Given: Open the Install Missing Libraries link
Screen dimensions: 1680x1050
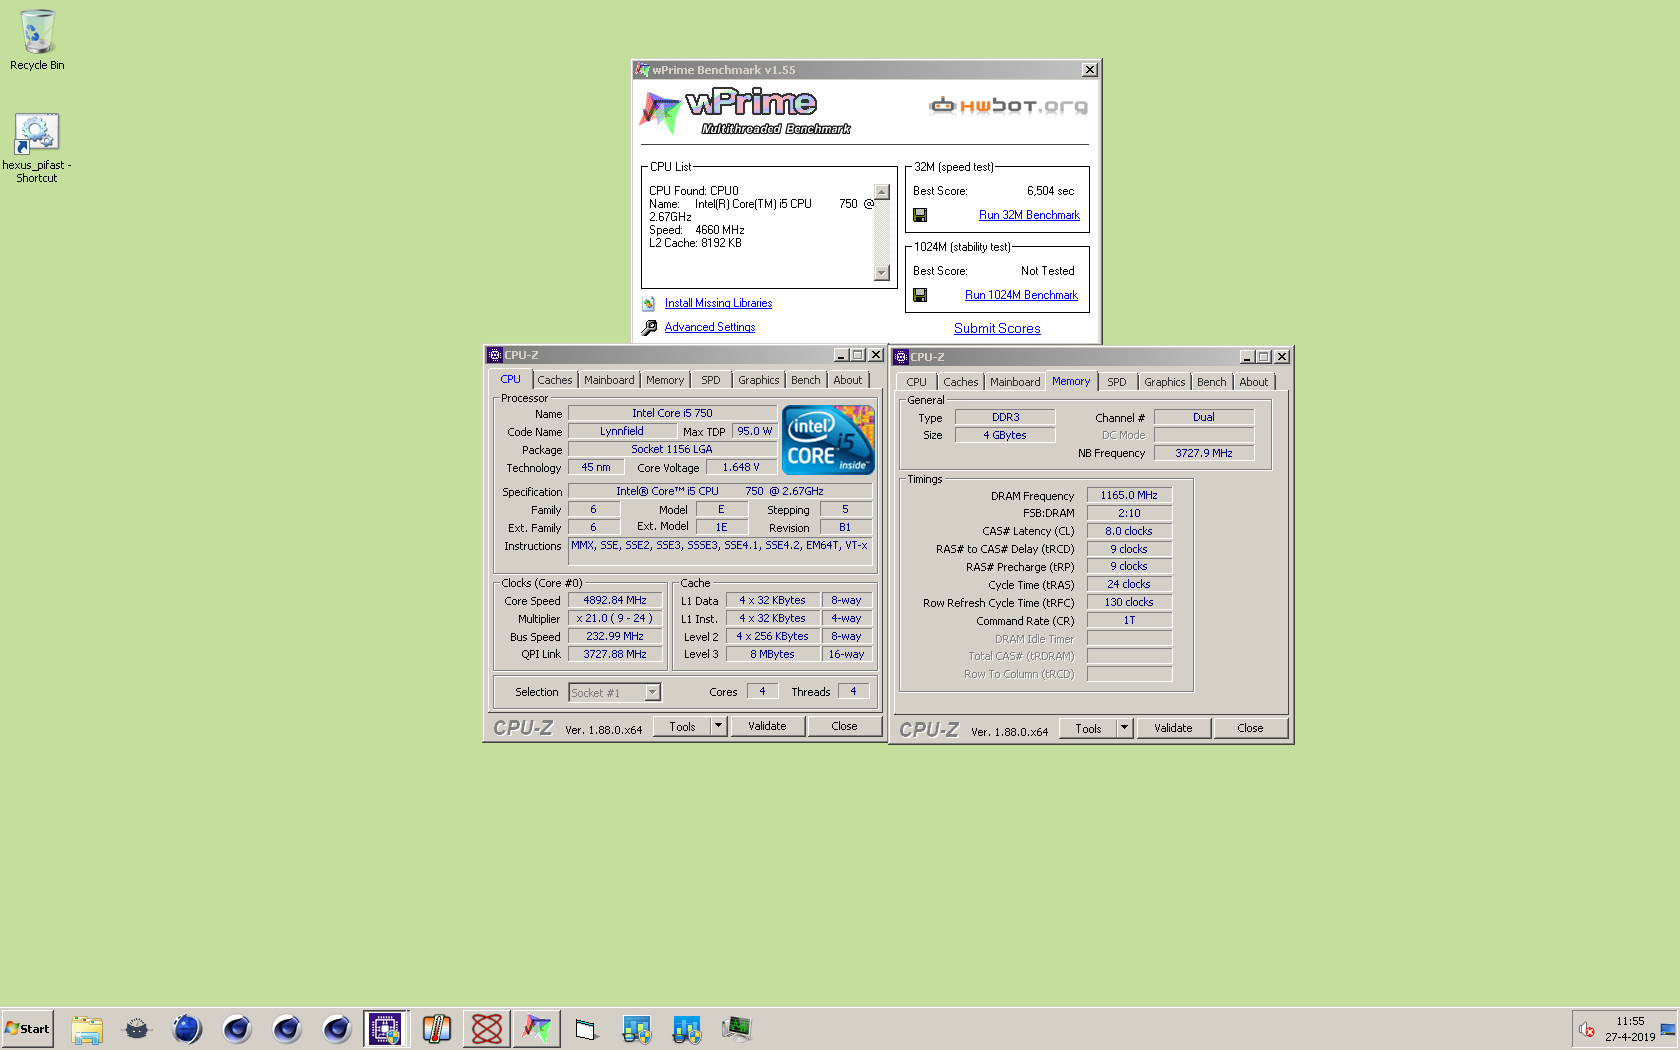Looking at the screenshot, I should [x=718, y=303].
